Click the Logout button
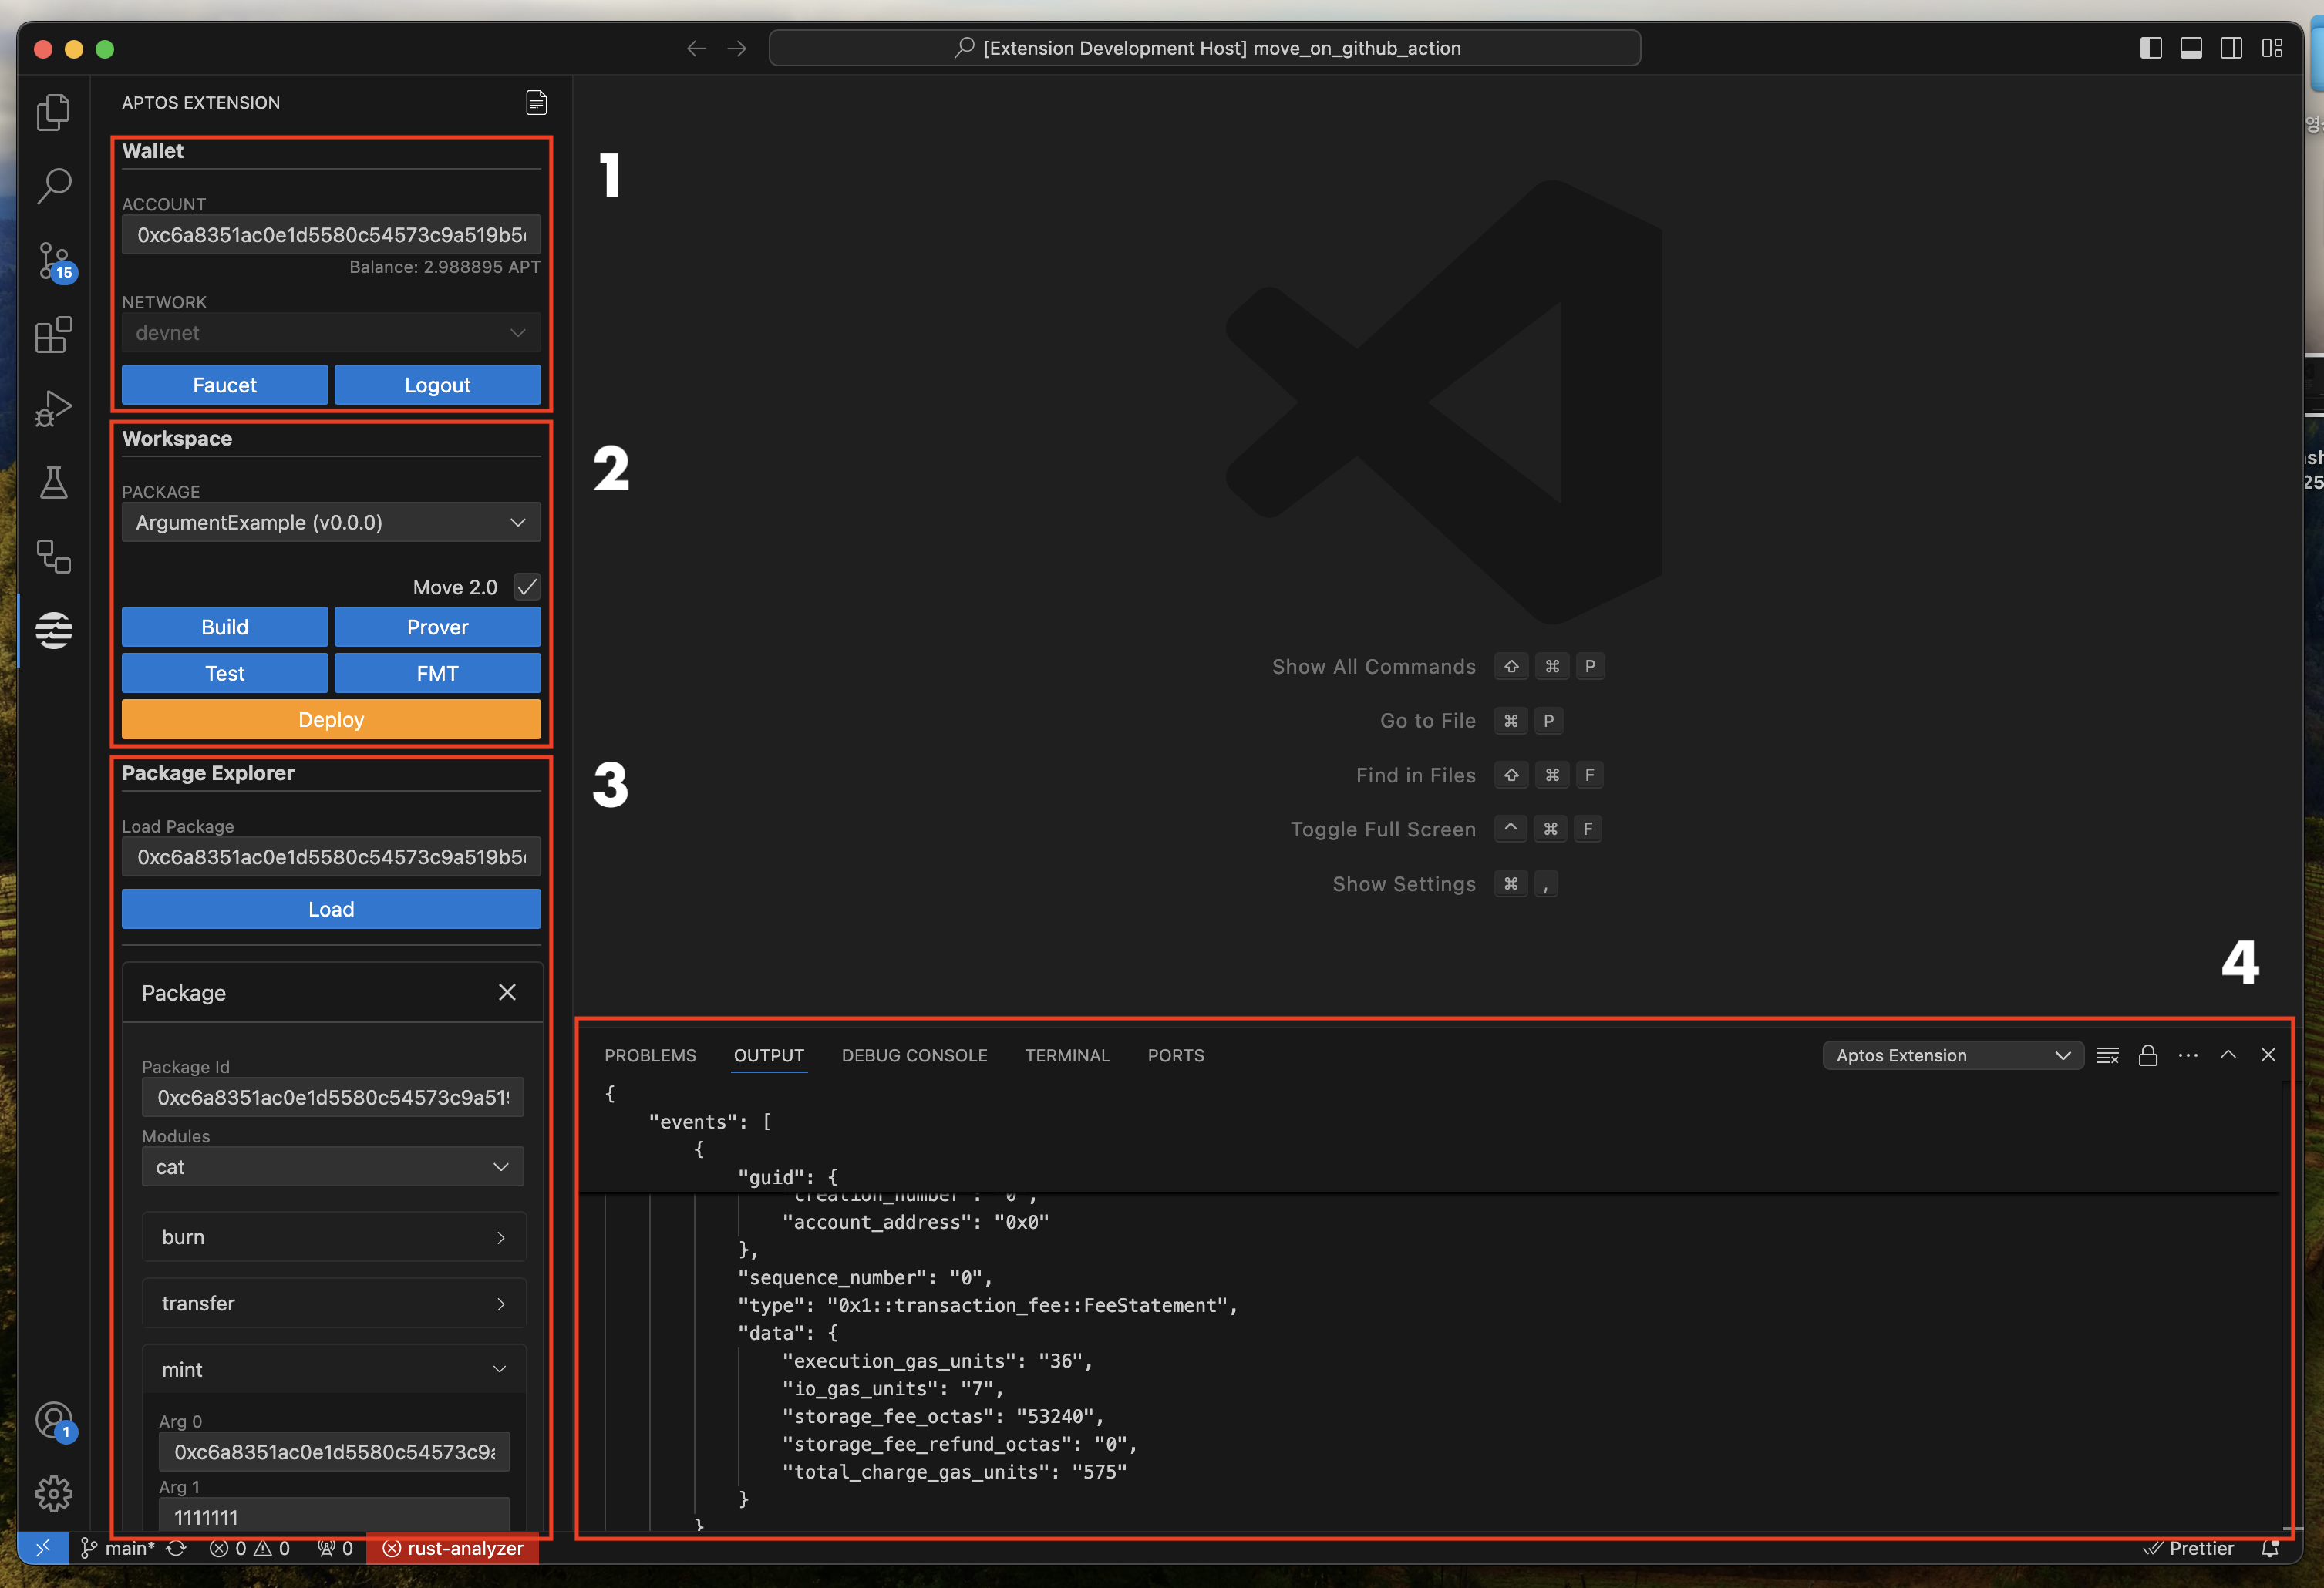Viewport: 2324px width, 1588px height. [x=438, y=385]
